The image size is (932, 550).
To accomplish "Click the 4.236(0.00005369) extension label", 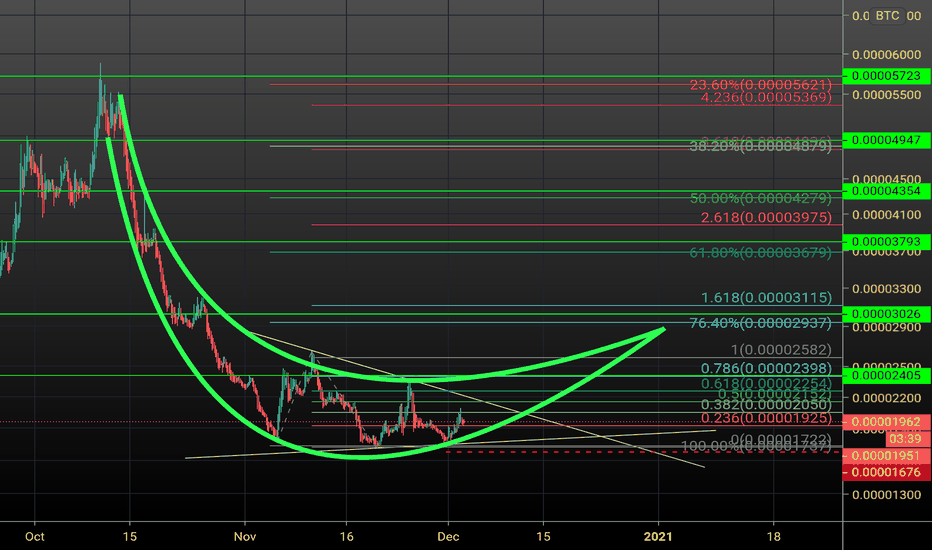I will [766, 97].
